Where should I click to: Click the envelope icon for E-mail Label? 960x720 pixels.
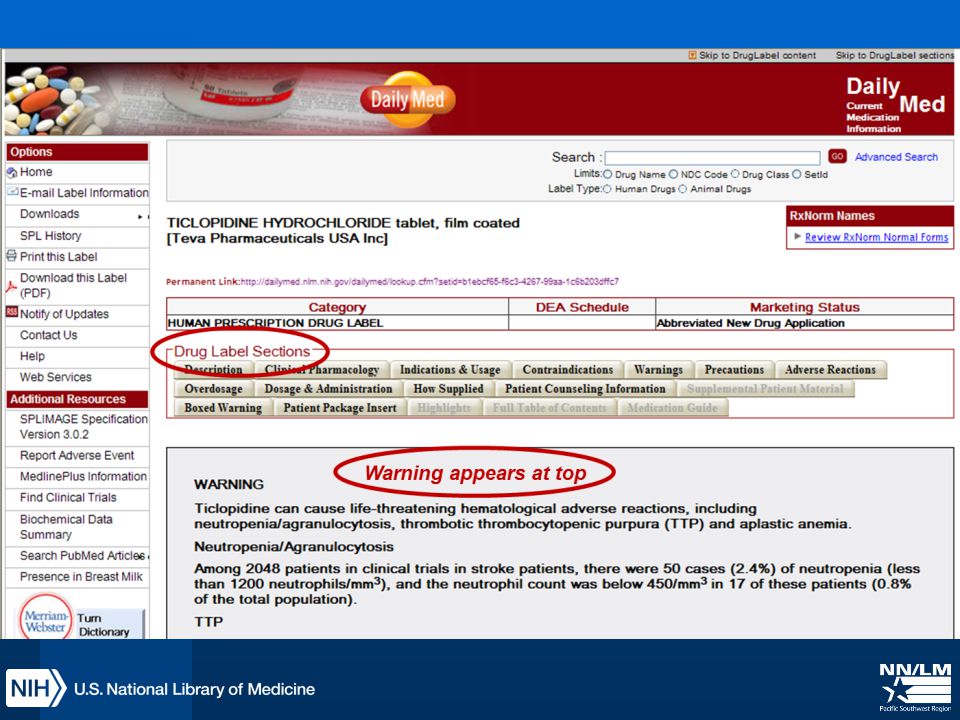pyautogui.click(x=12, y=192)
